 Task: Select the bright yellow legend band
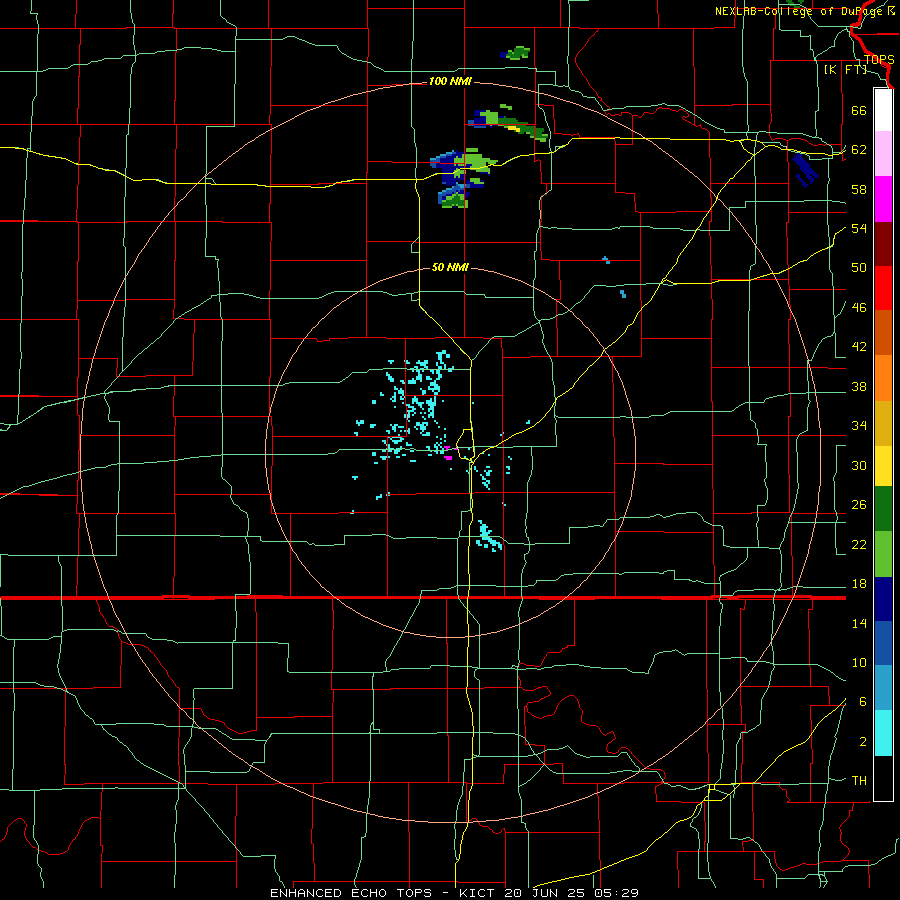[883, 466]
